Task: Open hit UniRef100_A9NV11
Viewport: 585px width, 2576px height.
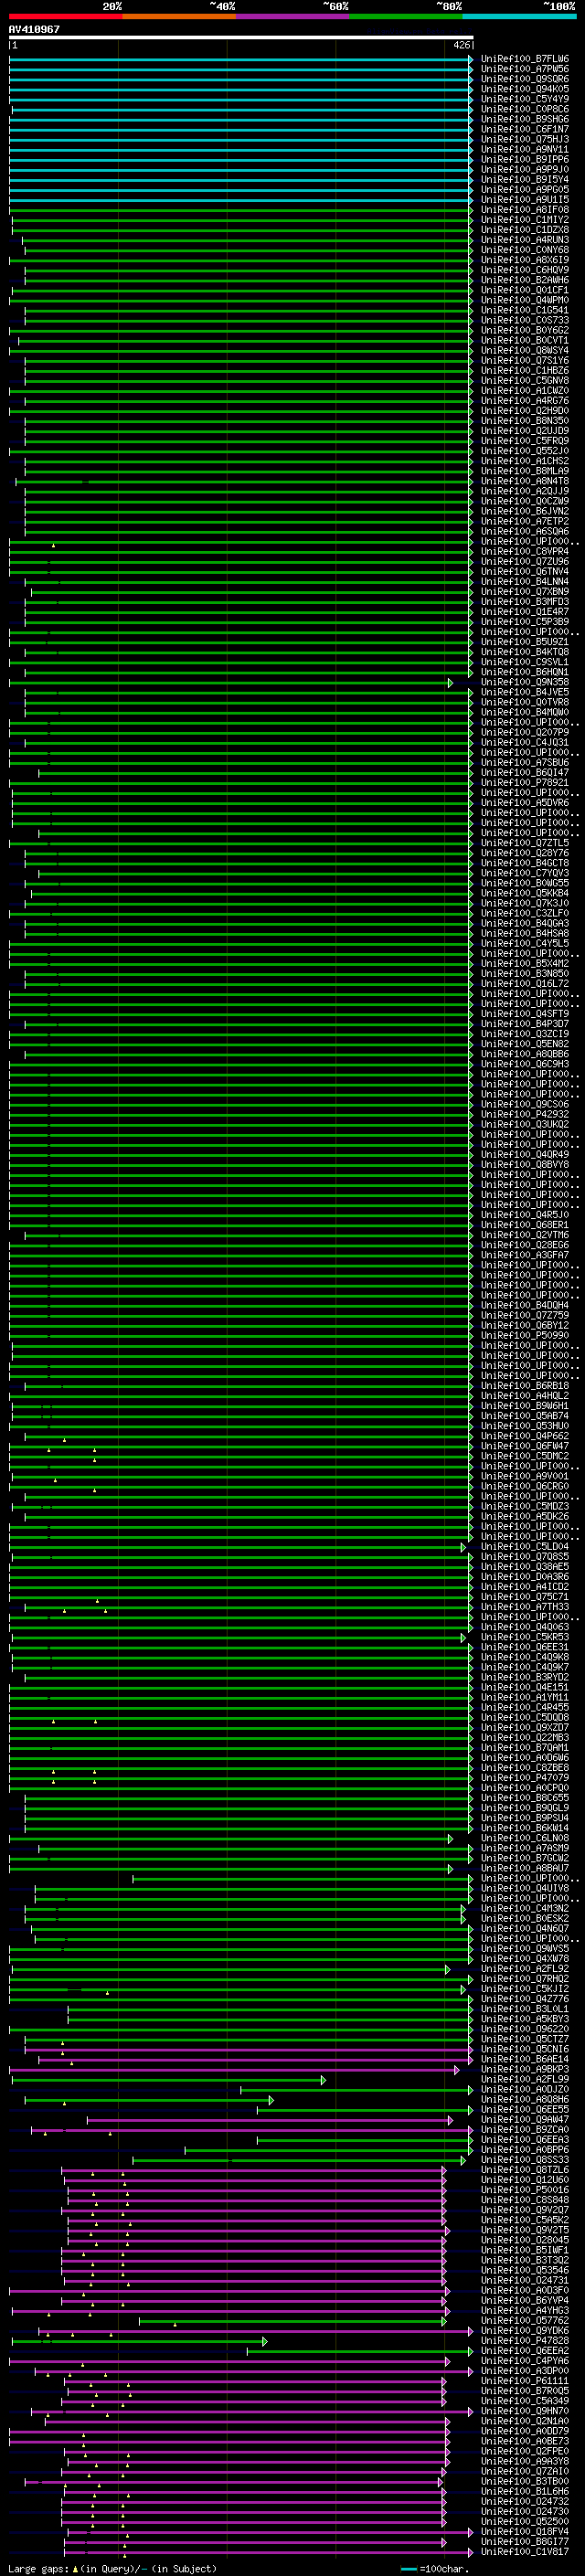Action: point(525,150)
